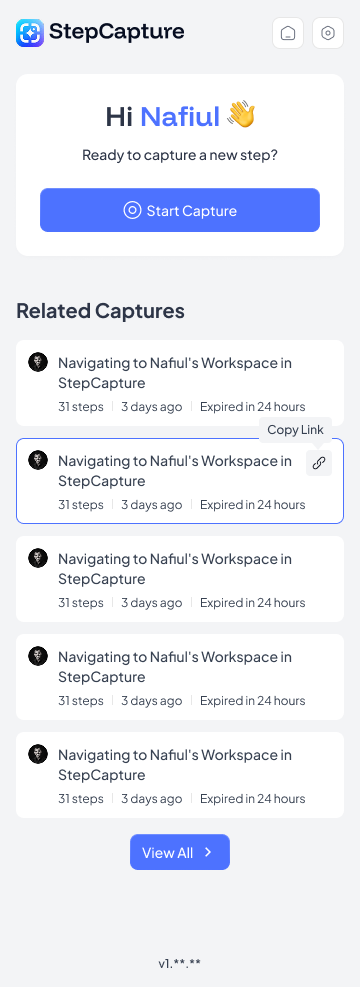Click the version number v1.**.** text
Screen dimensions: 360x987
pyautogui.click(x=180, y=963)
